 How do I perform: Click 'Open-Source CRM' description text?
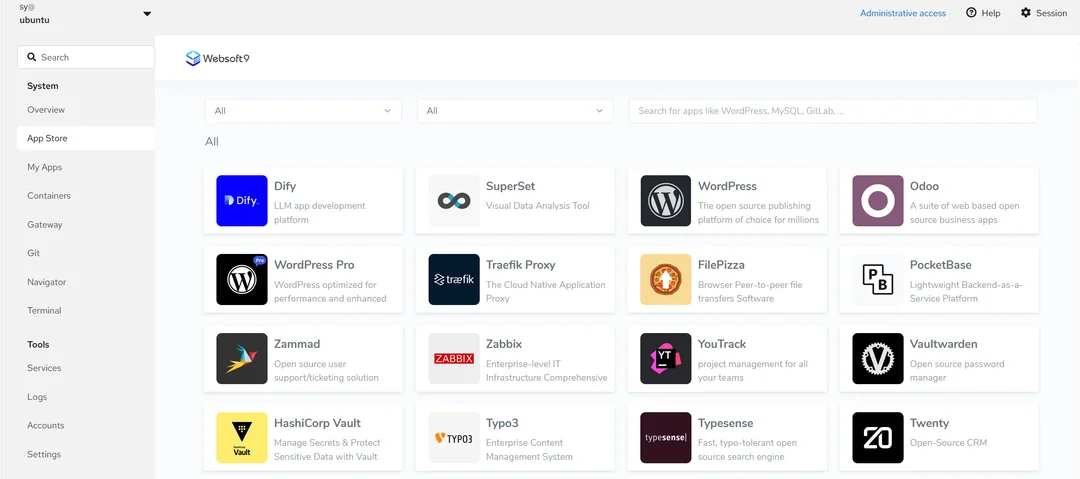pos(948,442)
